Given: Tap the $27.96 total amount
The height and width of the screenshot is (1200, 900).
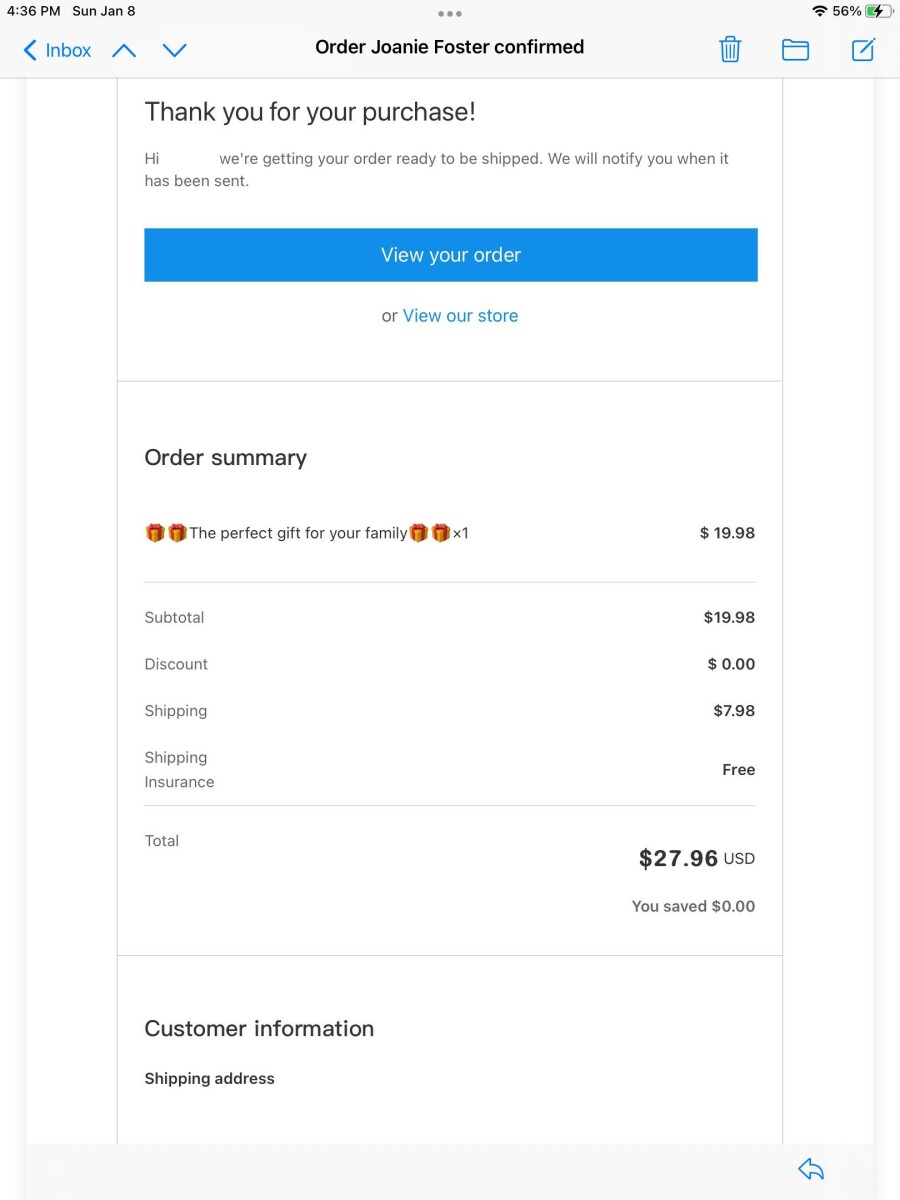Looking at the screenshot, I should point(679,858).
